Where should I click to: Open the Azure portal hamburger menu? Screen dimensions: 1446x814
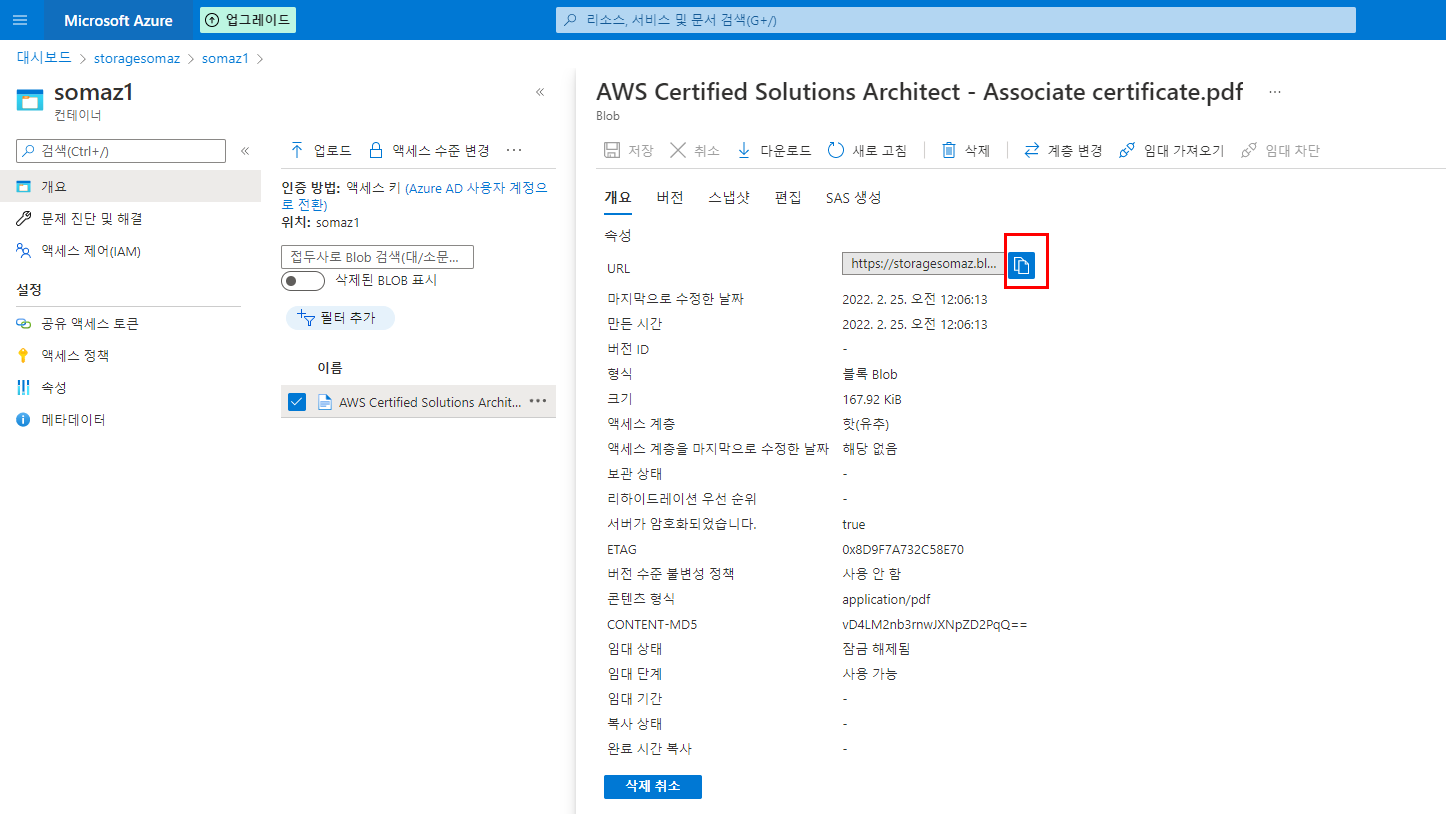pos(20,20)
